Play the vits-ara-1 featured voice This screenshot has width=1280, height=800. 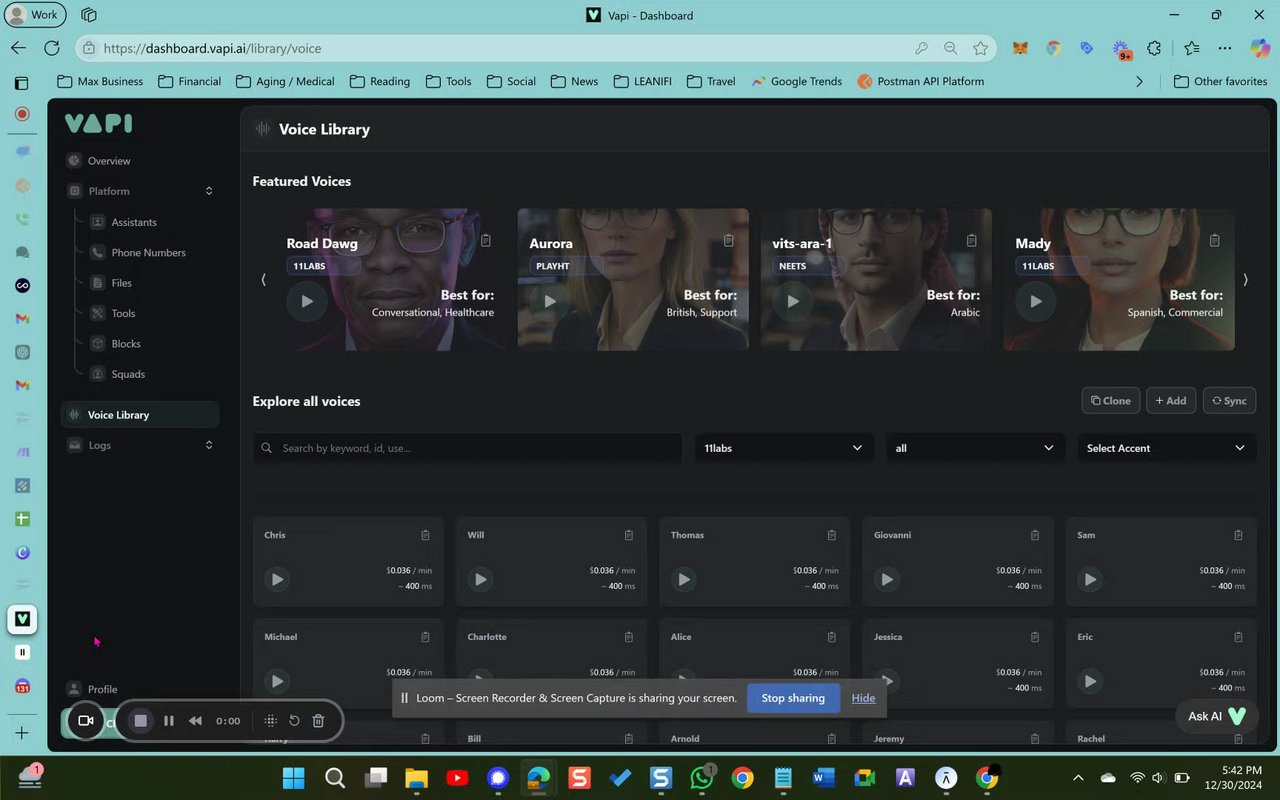(793, 301)
